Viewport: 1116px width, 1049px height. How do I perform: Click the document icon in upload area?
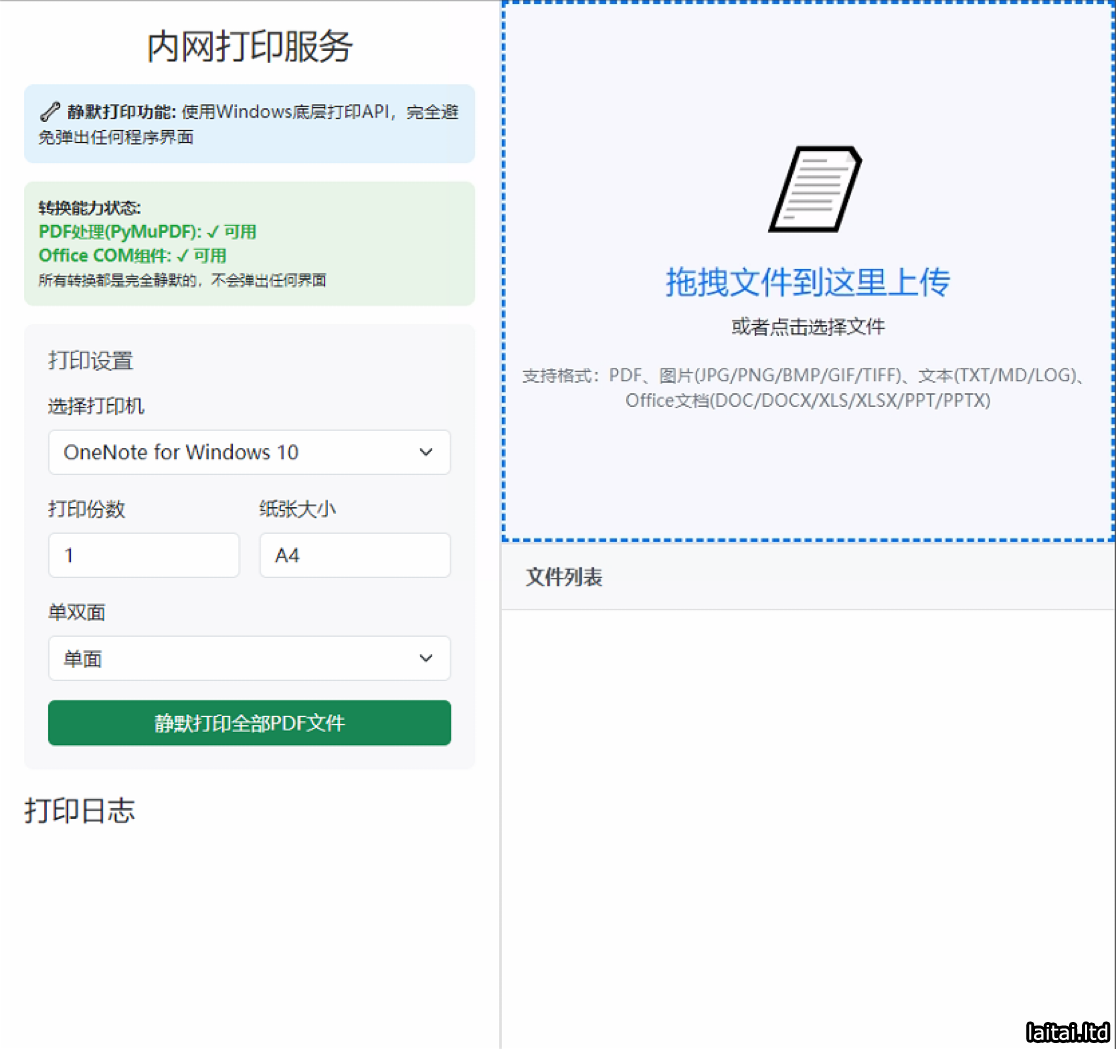(x=813, y=190)
